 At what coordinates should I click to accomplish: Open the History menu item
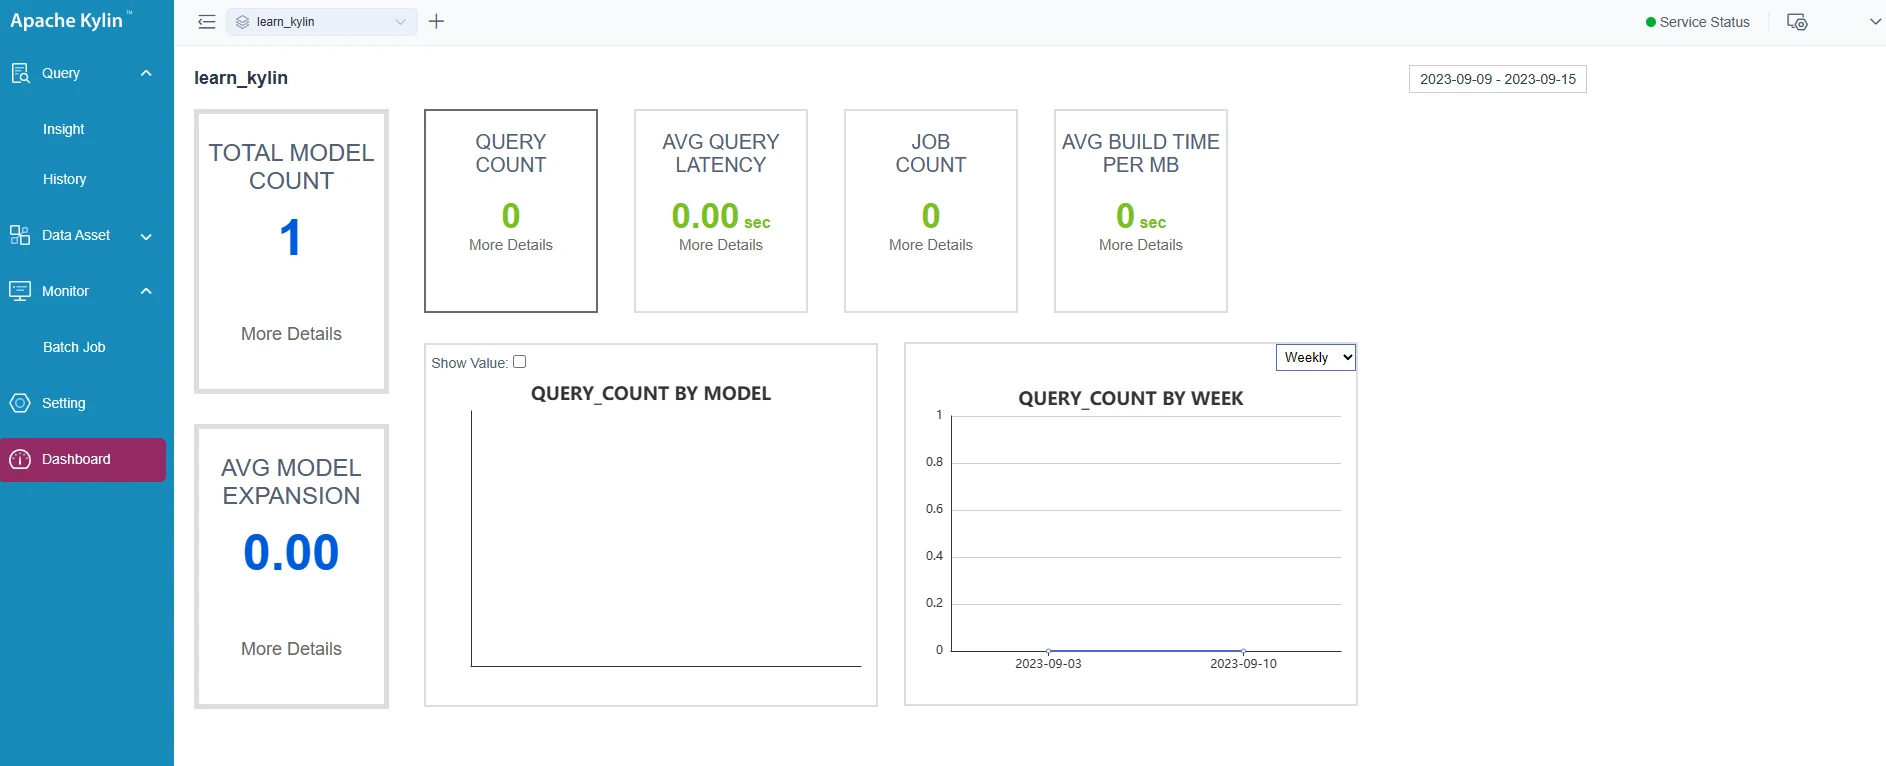pyautogui.click(x=65, y=179)
